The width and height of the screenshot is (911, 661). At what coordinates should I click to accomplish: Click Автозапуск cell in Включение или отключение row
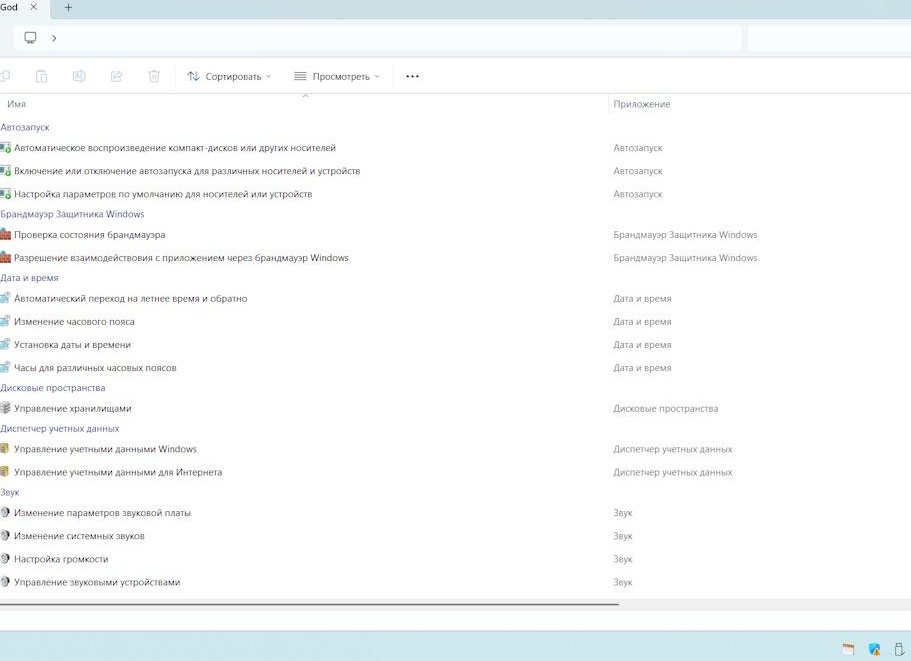[638, 171]
